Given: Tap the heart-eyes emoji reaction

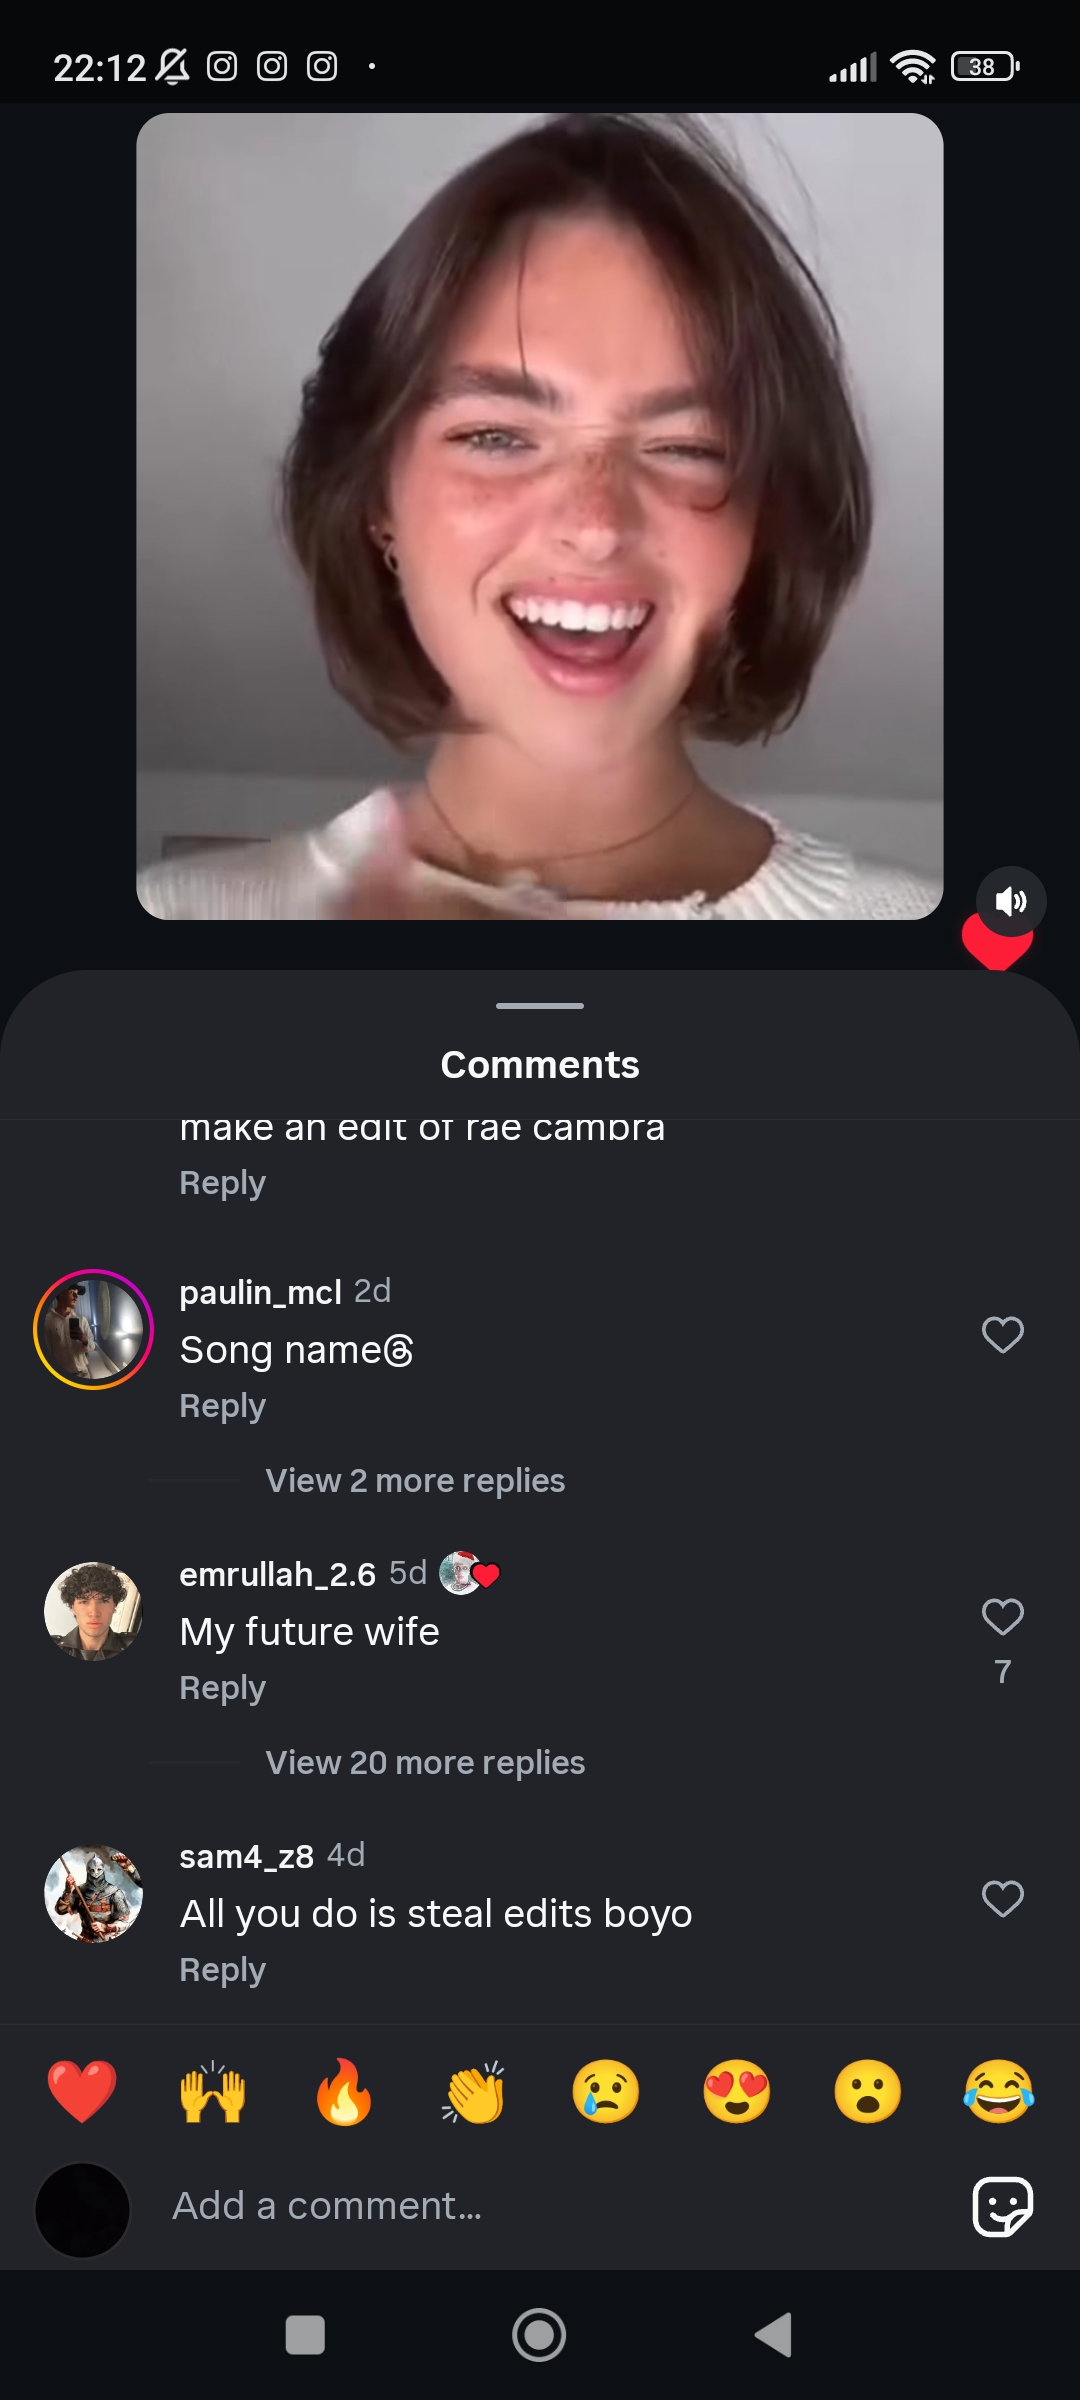Looking at the screenshot, I should [x=737, y=2091].
